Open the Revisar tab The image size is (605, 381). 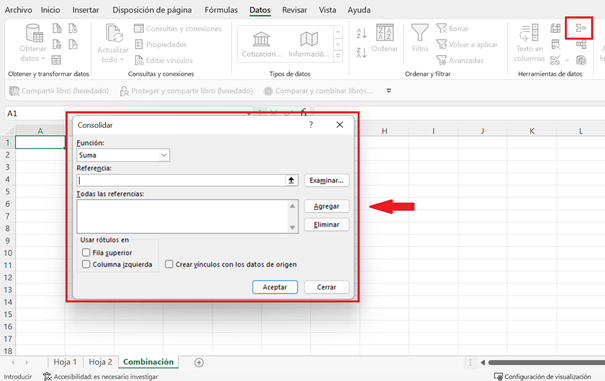pos(294,10)
